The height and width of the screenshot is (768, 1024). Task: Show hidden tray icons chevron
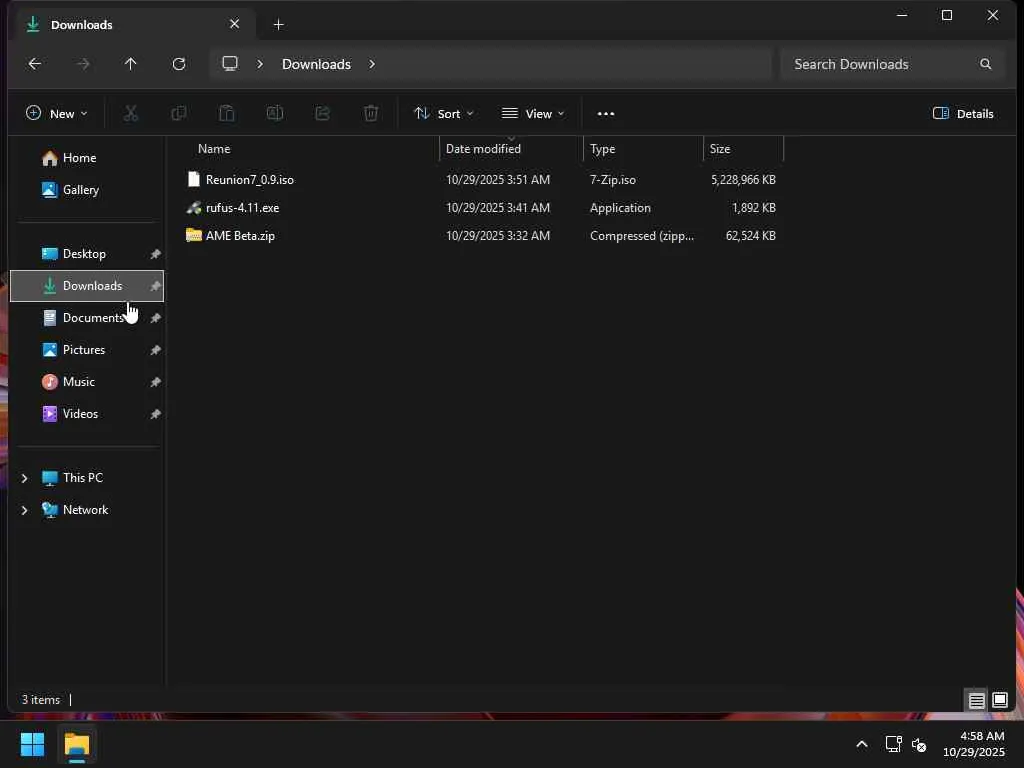[x=862, y=744]
